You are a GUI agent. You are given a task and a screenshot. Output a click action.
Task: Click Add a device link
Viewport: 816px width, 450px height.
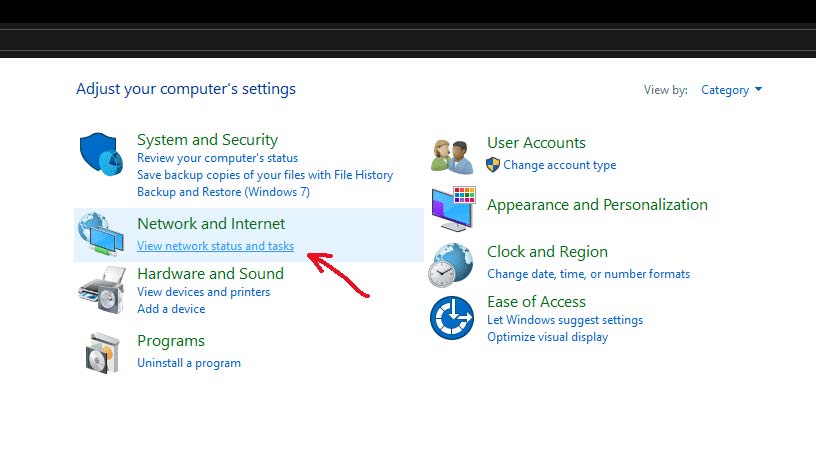point(171,309)
